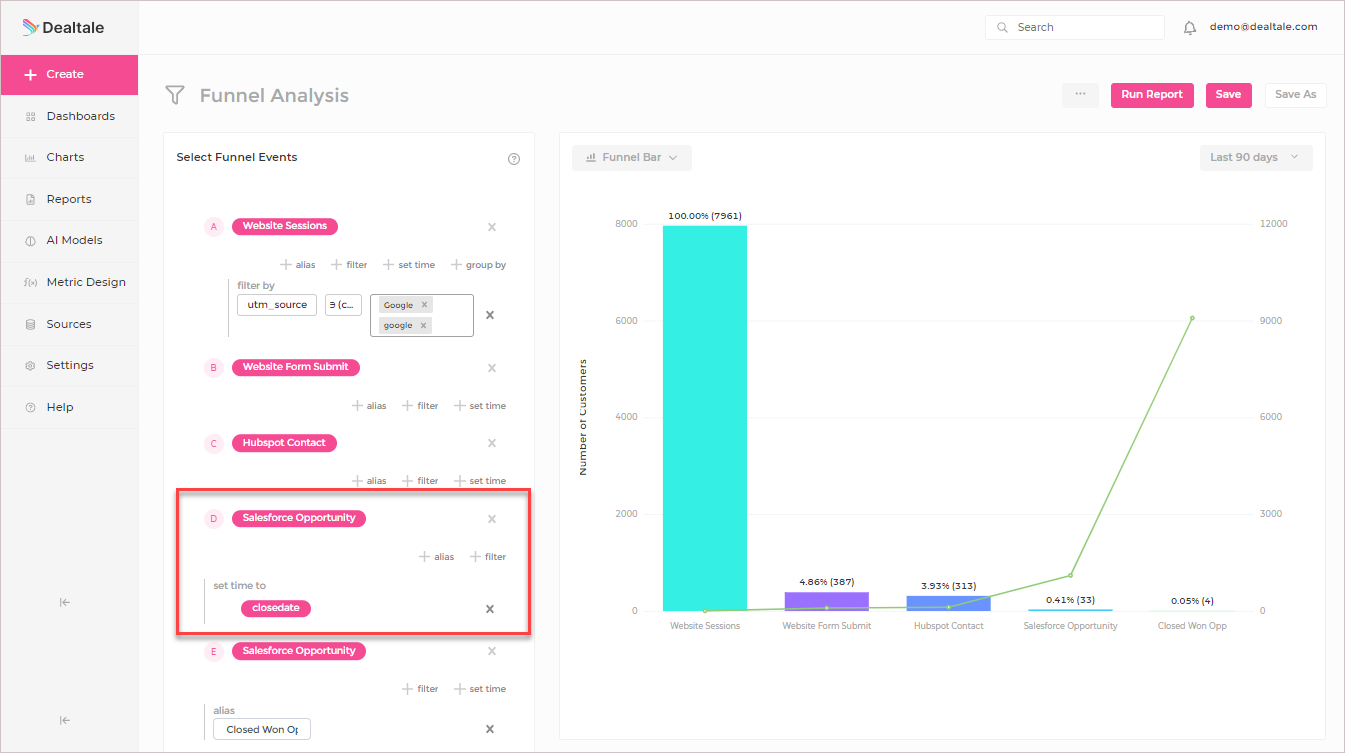
Task: Remove step E Salesforce Opportunity
Action: coord(492,651)
